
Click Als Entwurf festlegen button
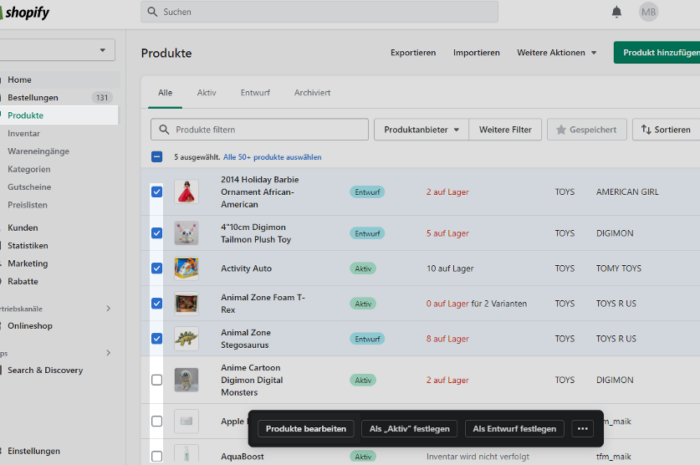tap(514, 429)
